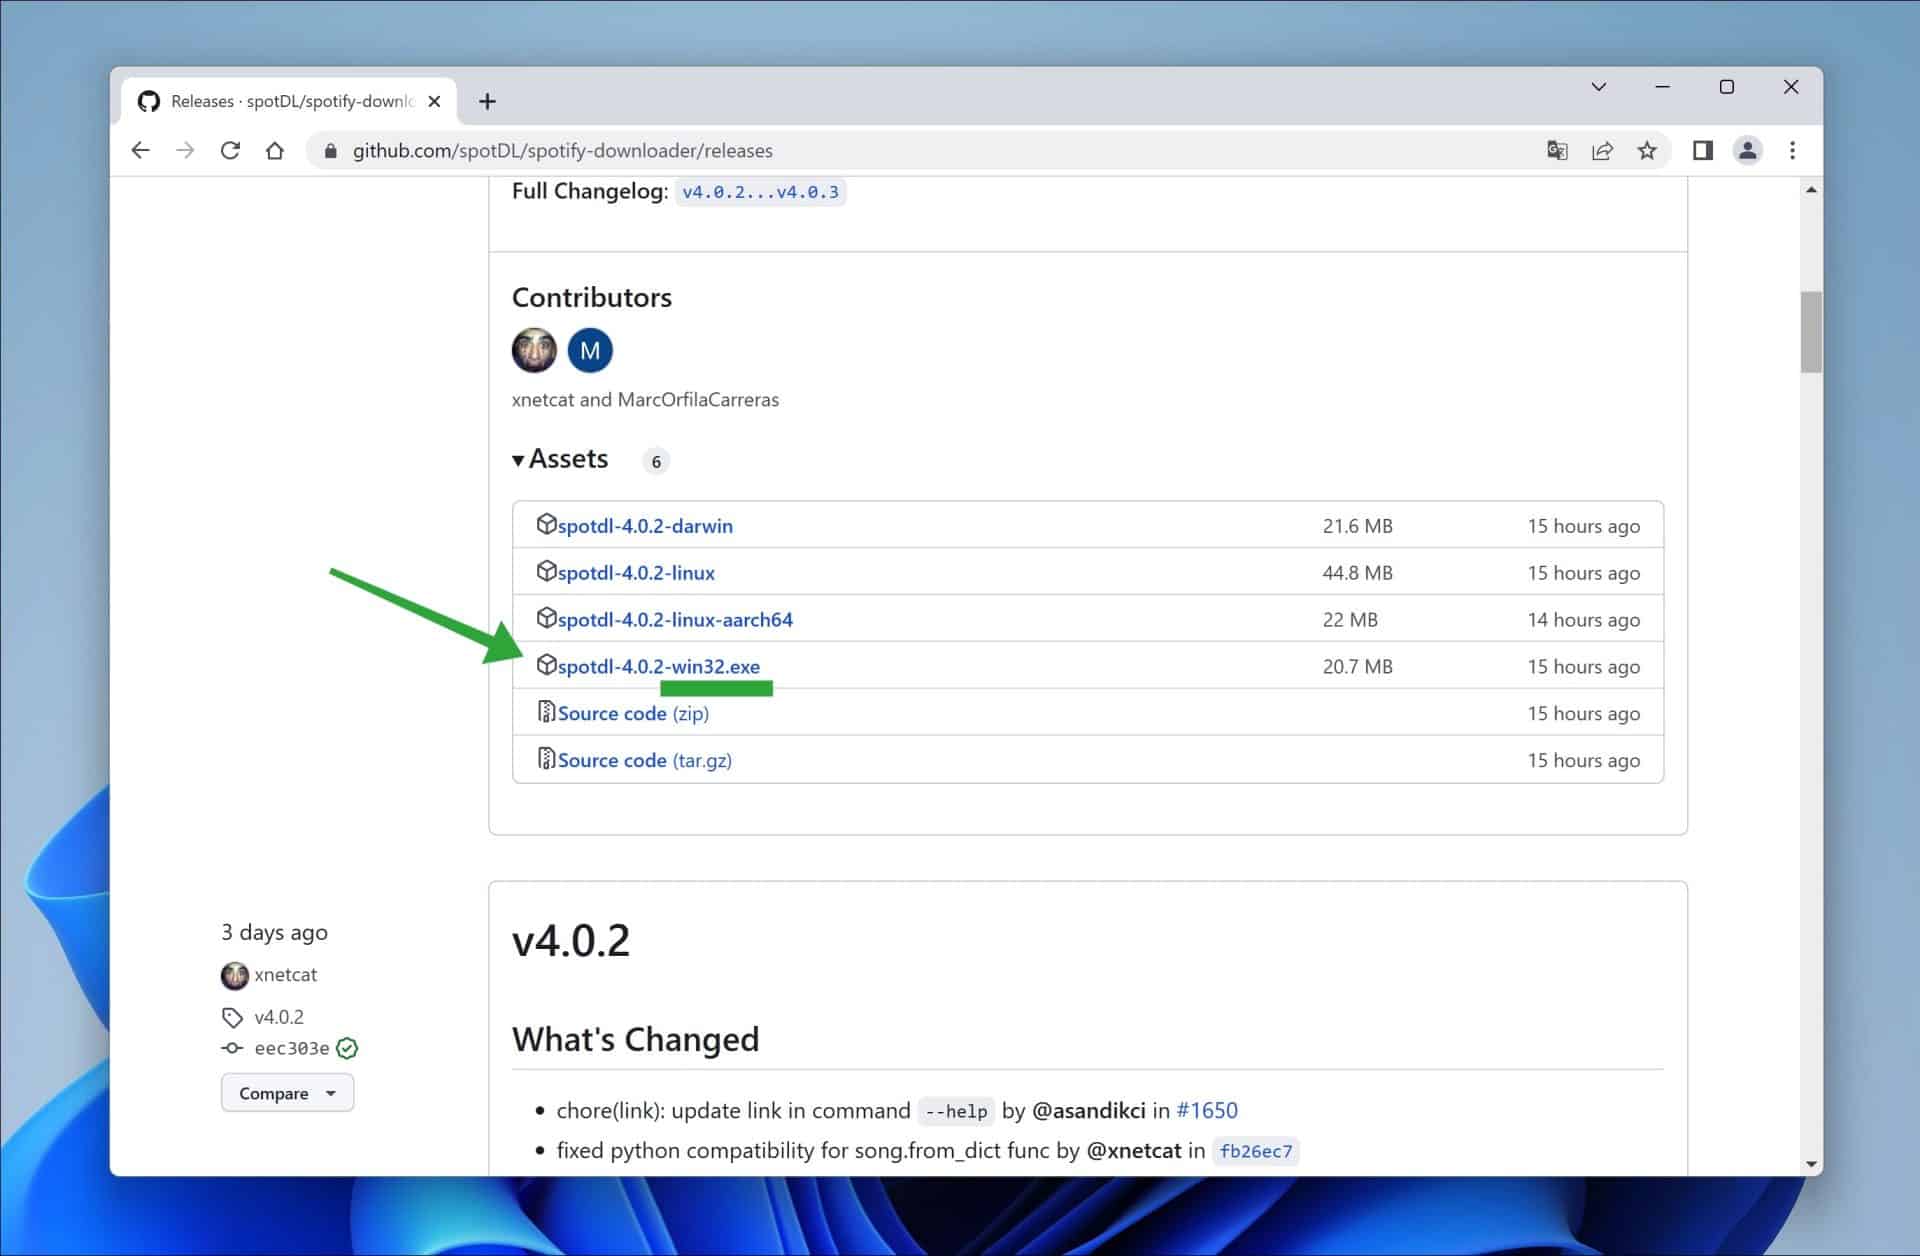
Task: Download spotdl-4.0.2-win32.exe asset
Action: (x=658, y=666)
